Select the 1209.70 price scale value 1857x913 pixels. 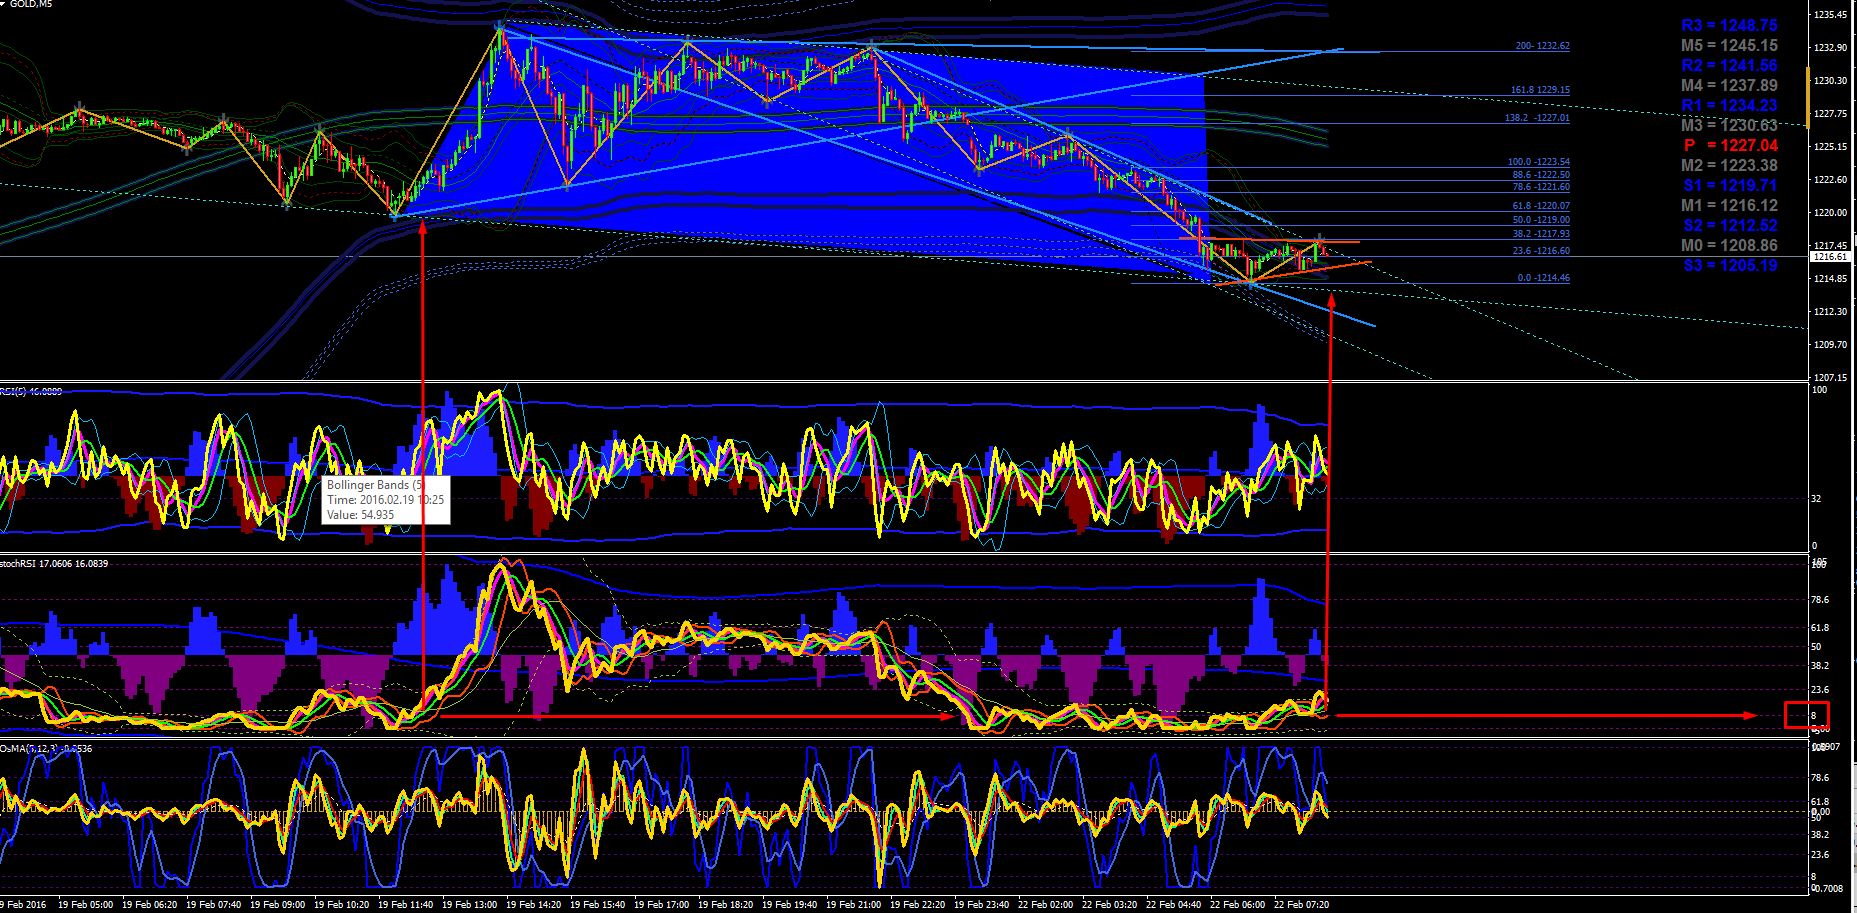pyautogui.click(x=1830, y=345)
